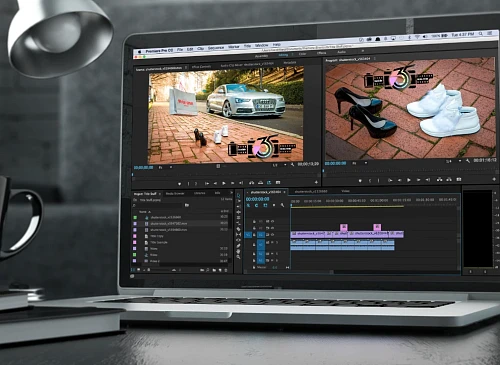Select the Zoom tool in tools panel
500x365 pixels.
238,257
